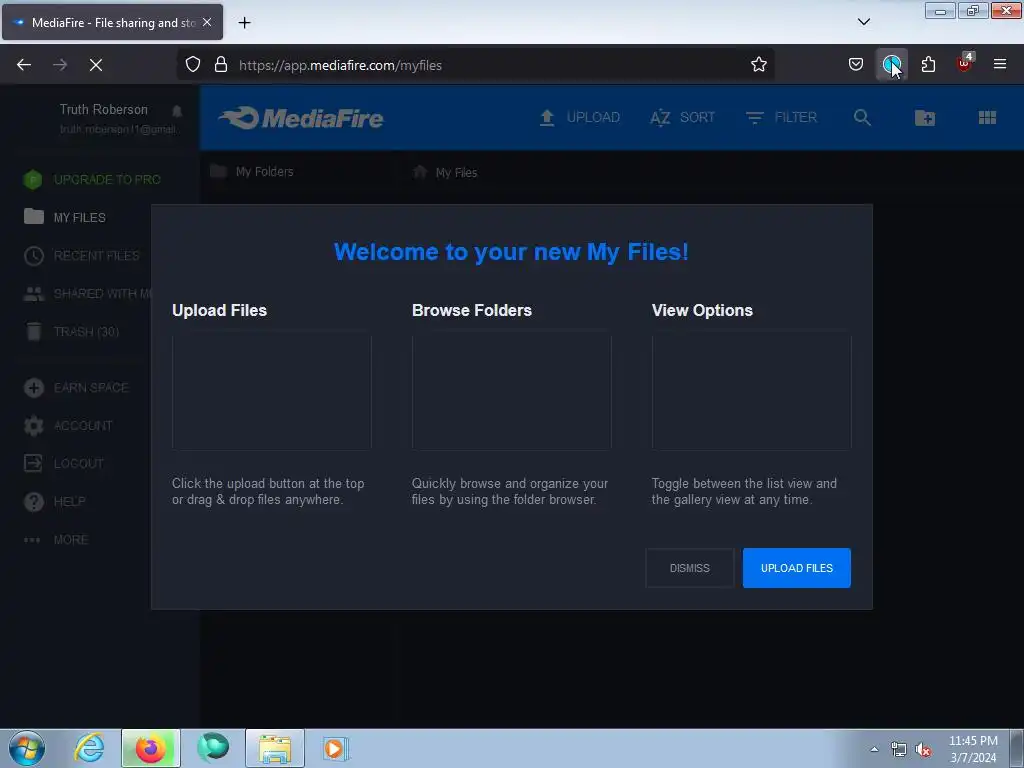Click the new folder icon
This screenshot has height=768, width=1024.
[925, 118]
